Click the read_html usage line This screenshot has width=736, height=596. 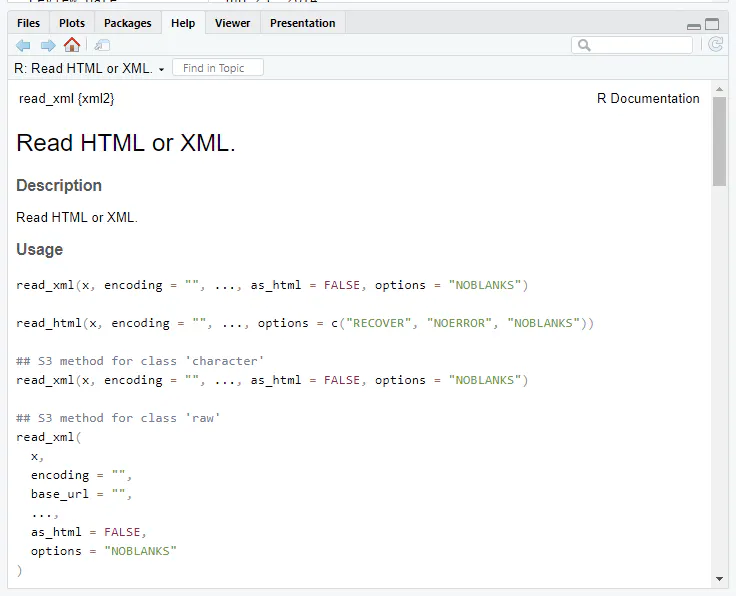click(305, 323)
